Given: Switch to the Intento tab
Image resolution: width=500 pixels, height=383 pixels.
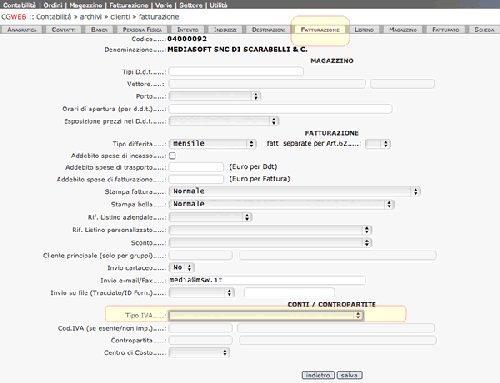Looking at the screenshot, I should 188,30.
